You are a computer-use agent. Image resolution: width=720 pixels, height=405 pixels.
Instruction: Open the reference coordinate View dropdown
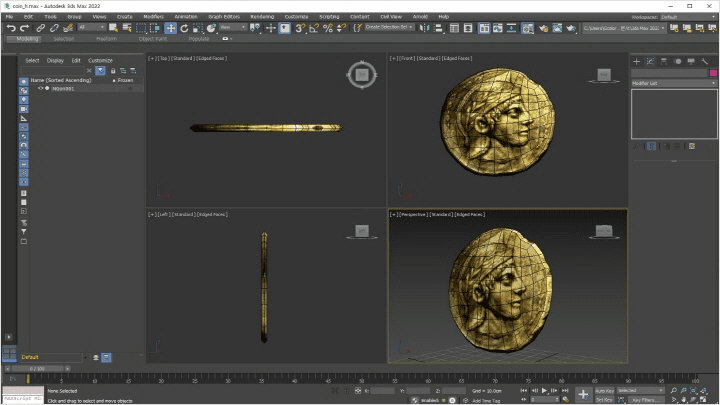[x=233, y=28]
